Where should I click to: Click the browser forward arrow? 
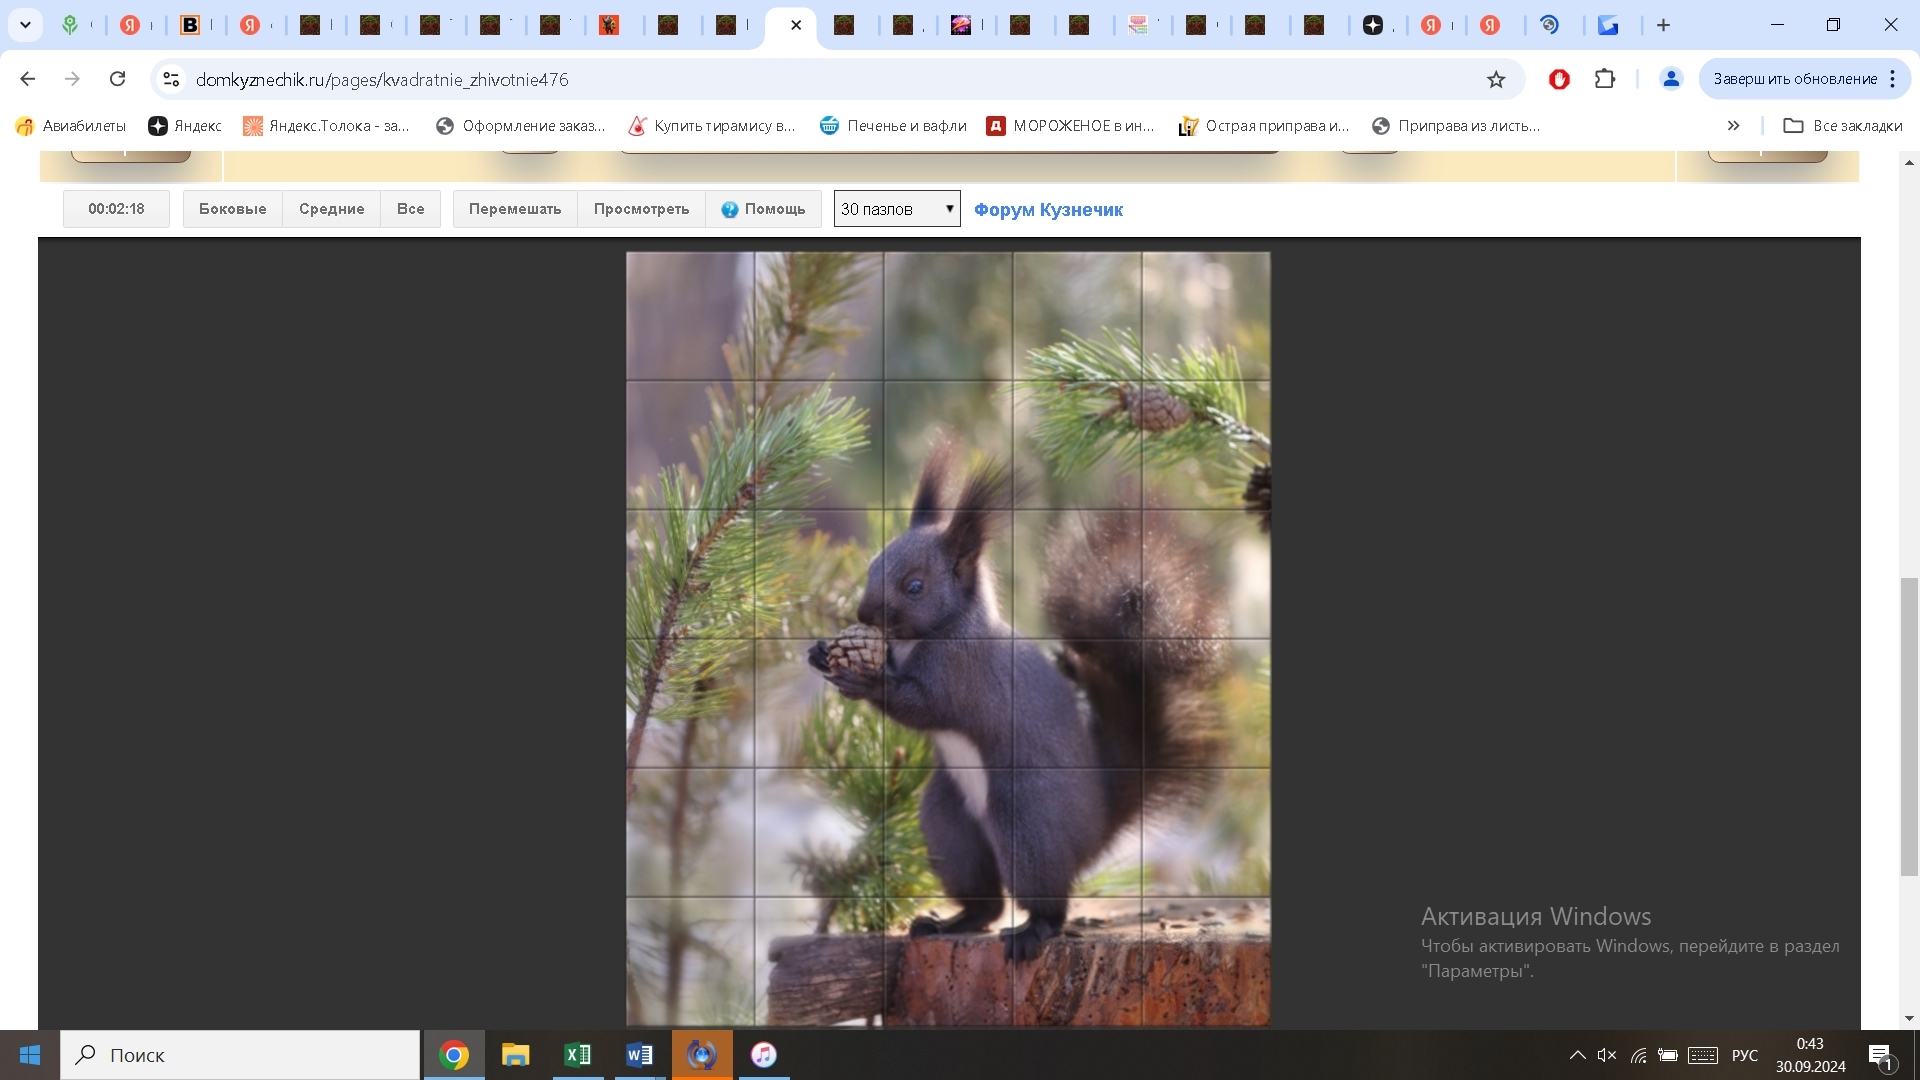pos(72,79)
